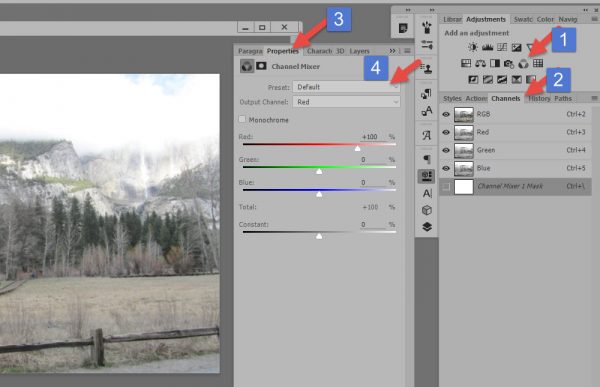Image resolution: width=600 pixels, height=387 pixels.
Task: Add a Levels adjustment
Action: 487,47
